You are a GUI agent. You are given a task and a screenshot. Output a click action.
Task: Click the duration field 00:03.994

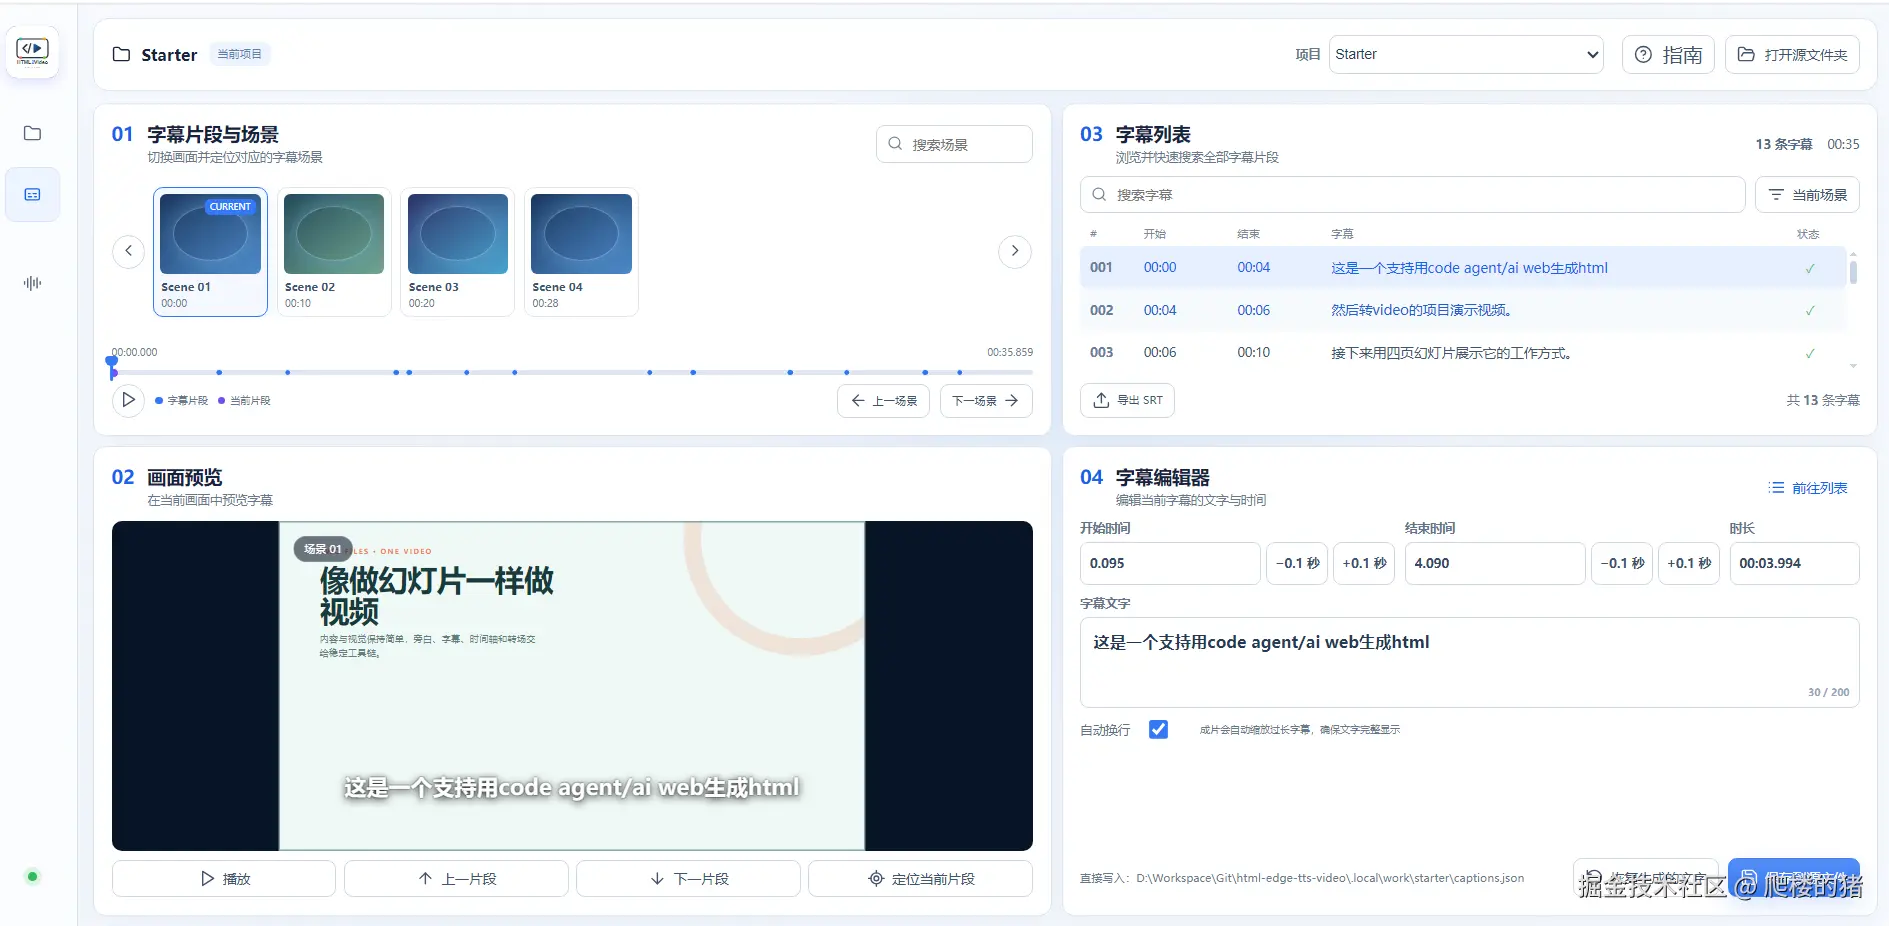(1794, 564)
